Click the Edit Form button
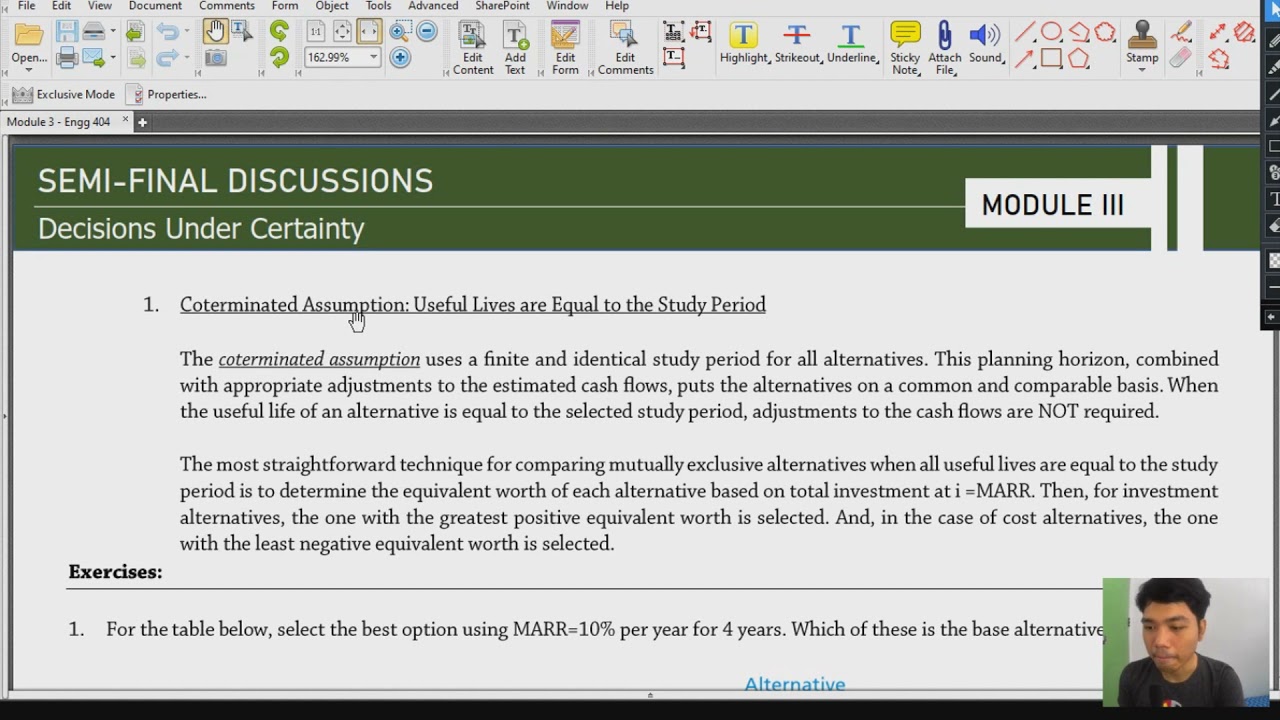The image size is (1280, 720). point(565,49)
